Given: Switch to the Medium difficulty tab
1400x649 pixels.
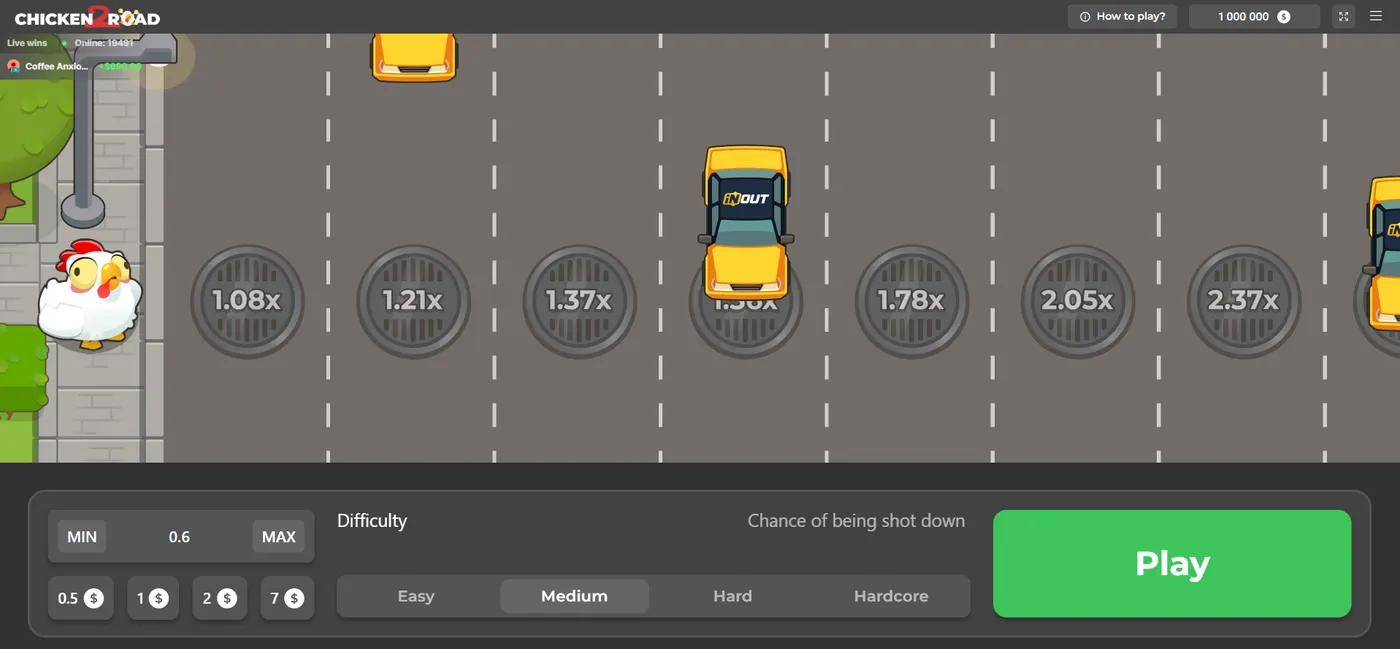Looking at the screenshot, I should coord(574,596).
